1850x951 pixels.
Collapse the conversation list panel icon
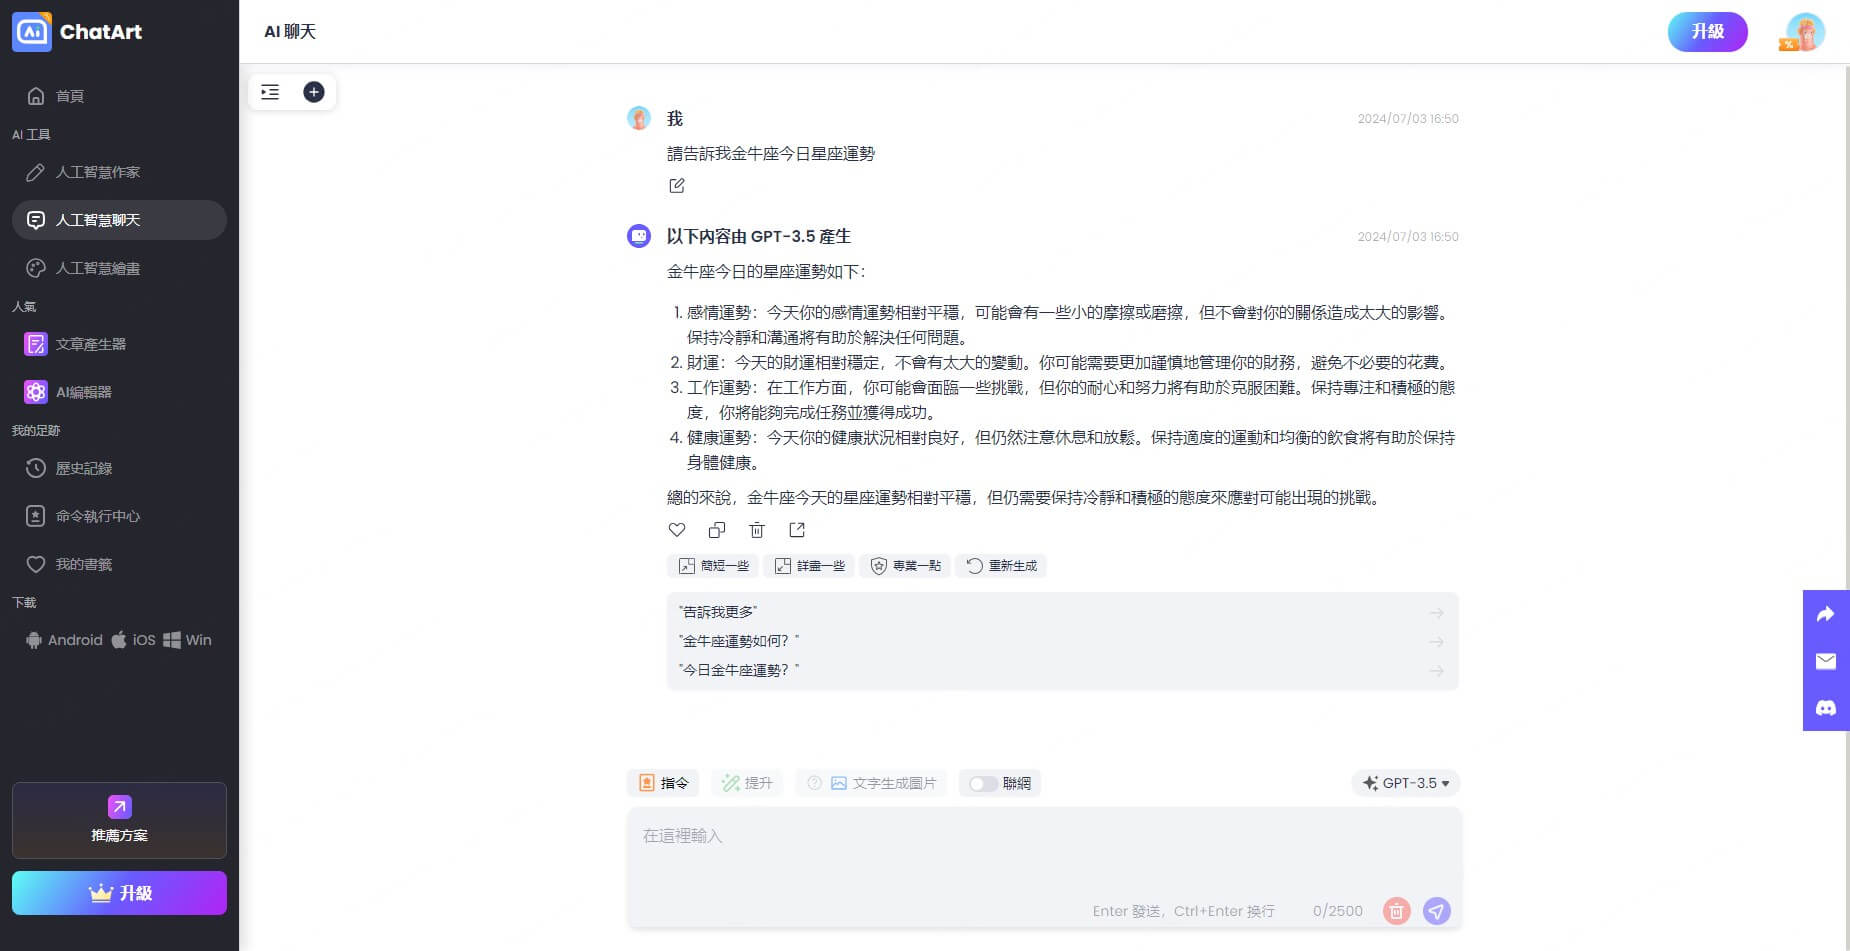(270, 92)
